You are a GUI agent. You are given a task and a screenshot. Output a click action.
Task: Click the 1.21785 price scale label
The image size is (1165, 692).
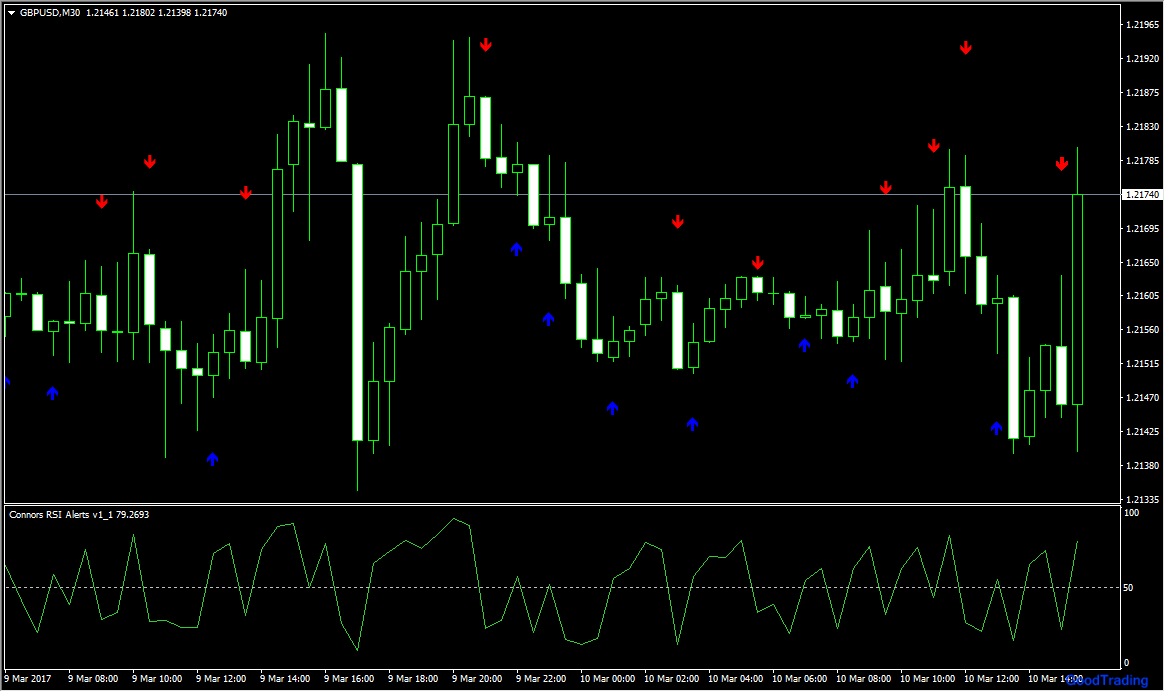[1142, 161]
